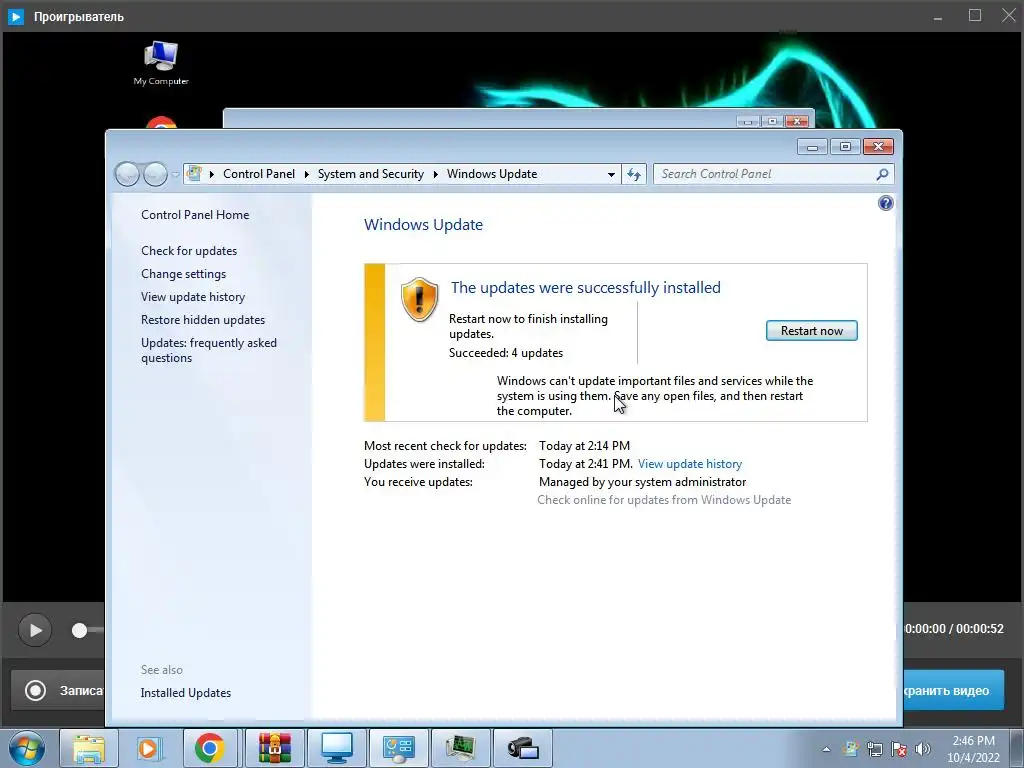1024x768 pixels.
Task: Play the video in the player
Action: [35, 630]
